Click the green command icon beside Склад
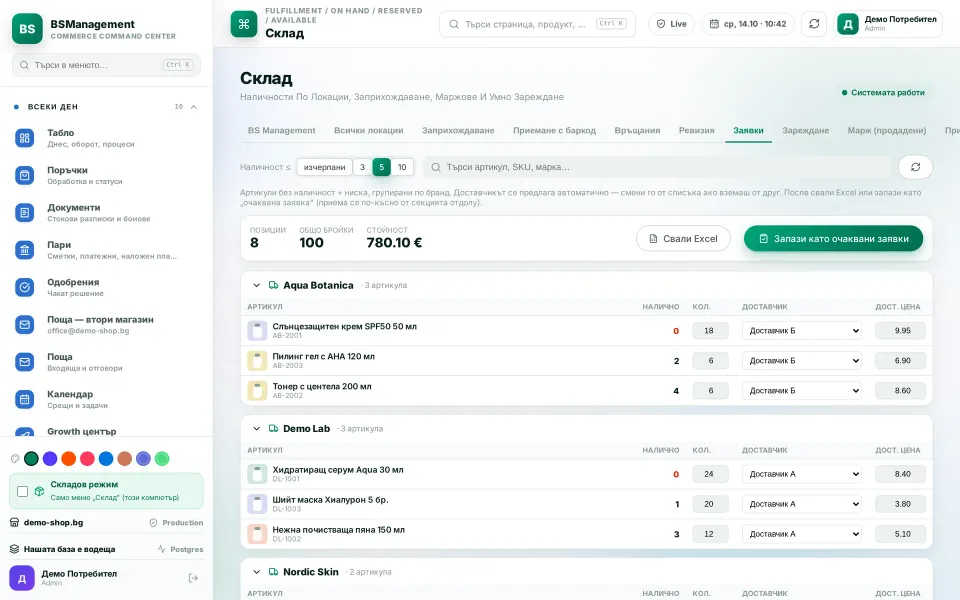 (x=244, y=24)
